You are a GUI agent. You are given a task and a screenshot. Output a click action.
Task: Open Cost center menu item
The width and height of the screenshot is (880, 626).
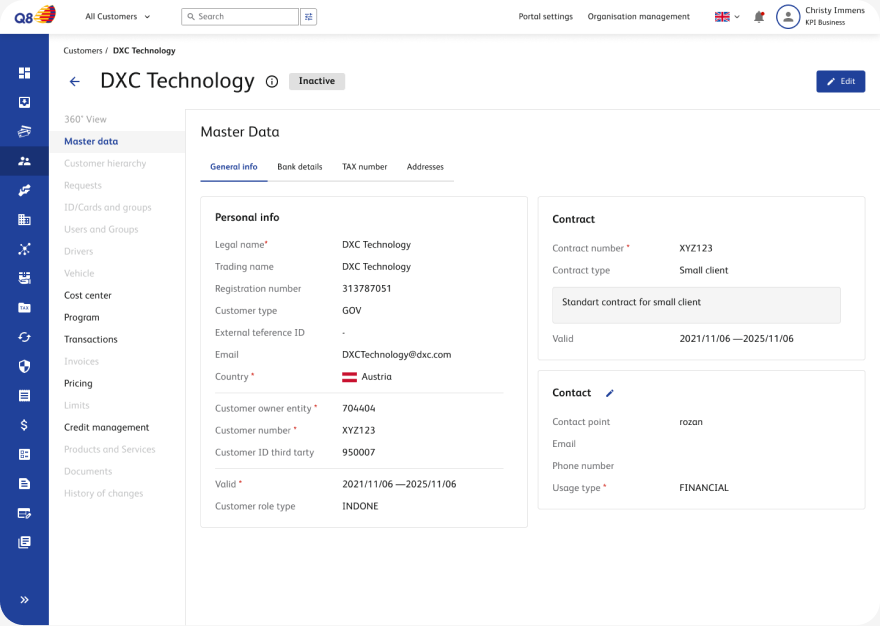coord(88,295)
